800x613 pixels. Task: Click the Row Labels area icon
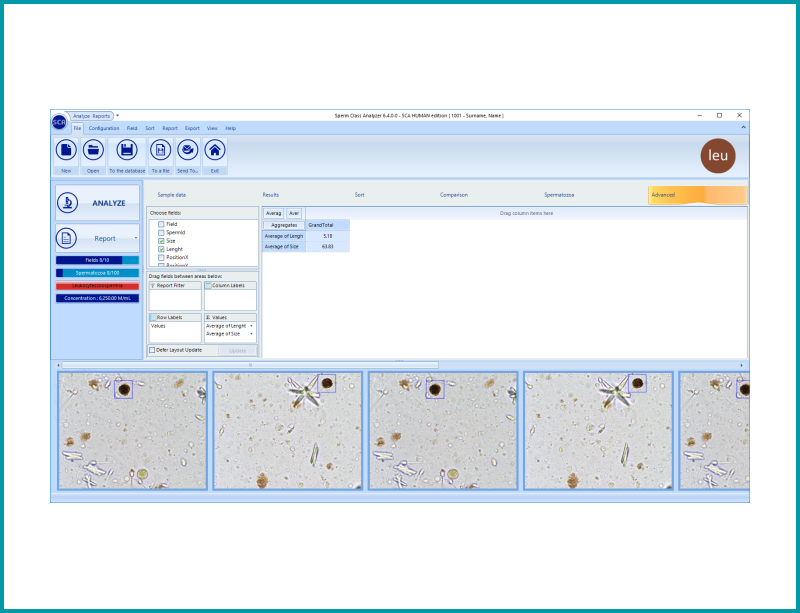click(153, 317)
